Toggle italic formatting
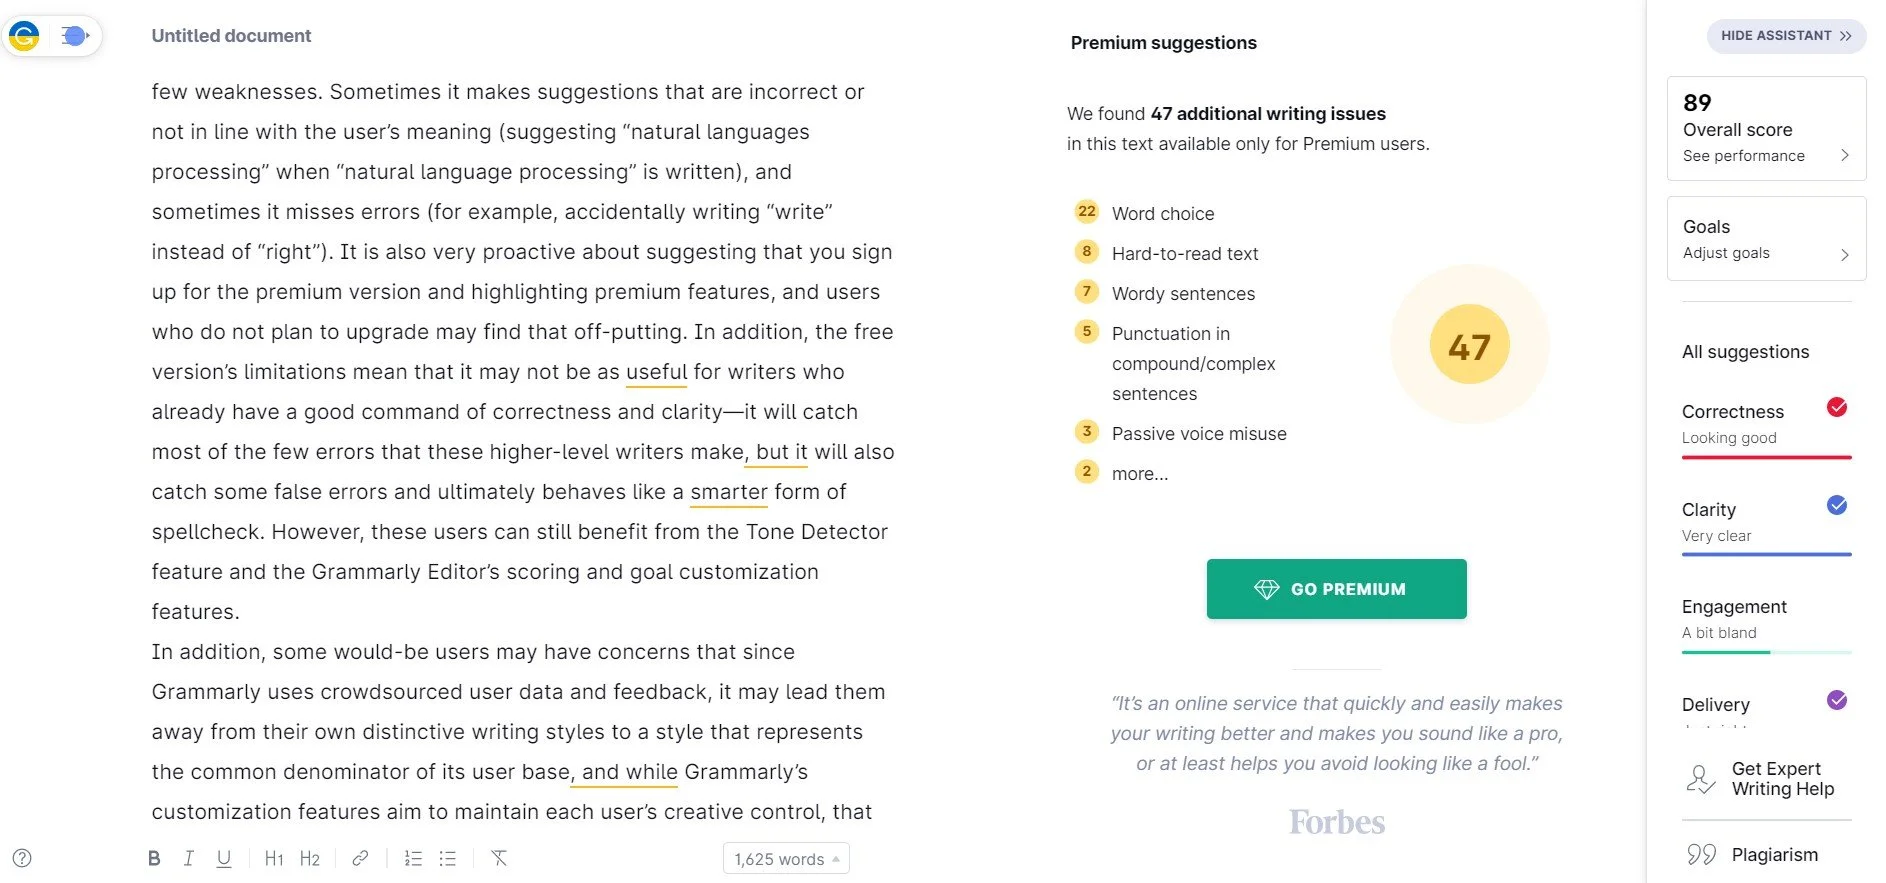Image resolution: width=1886 pixels, height=883 pixels. [x=188, y=858]
